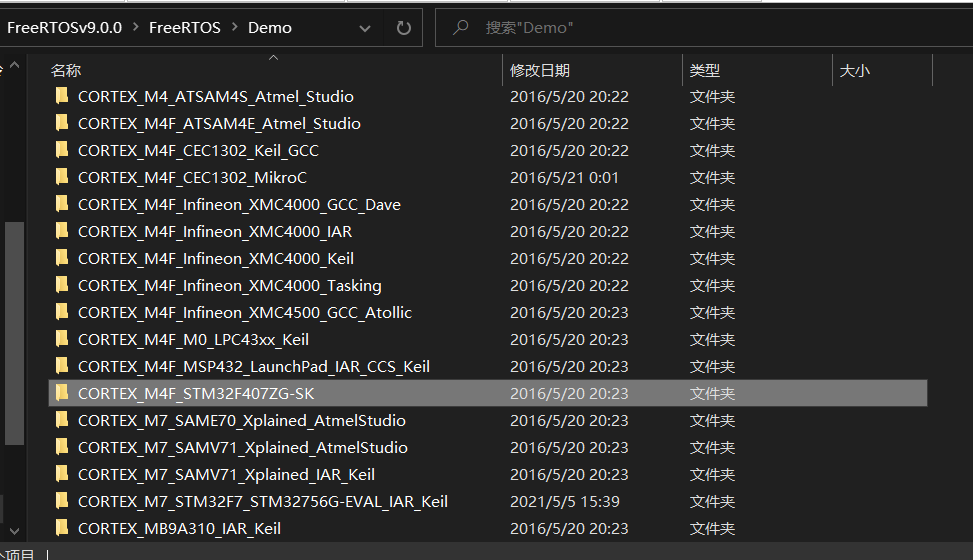Select the CORTEX_M4_ATSAM4S_Atmel_Studio folder name
Screen dimensions: 973x560
point(216,97)
